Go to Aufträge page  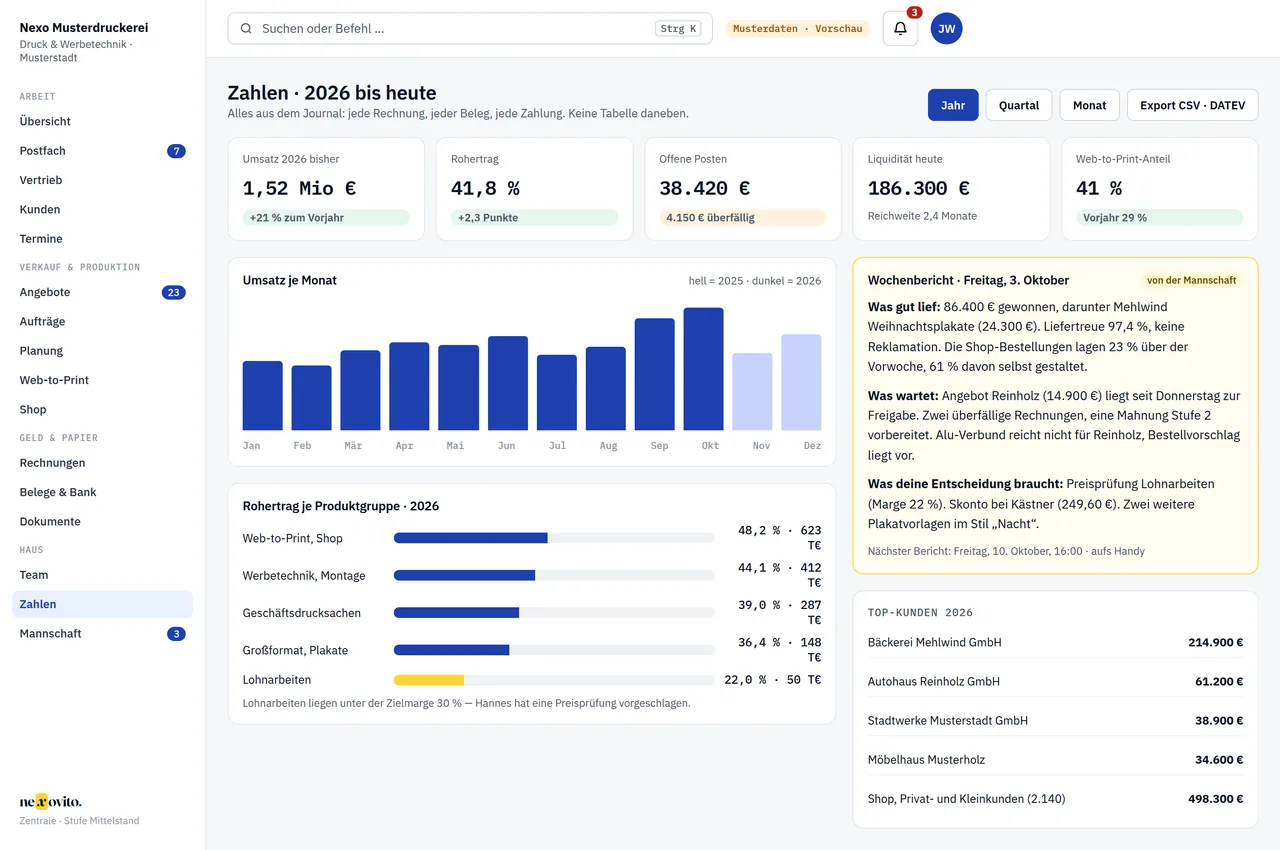102,321
